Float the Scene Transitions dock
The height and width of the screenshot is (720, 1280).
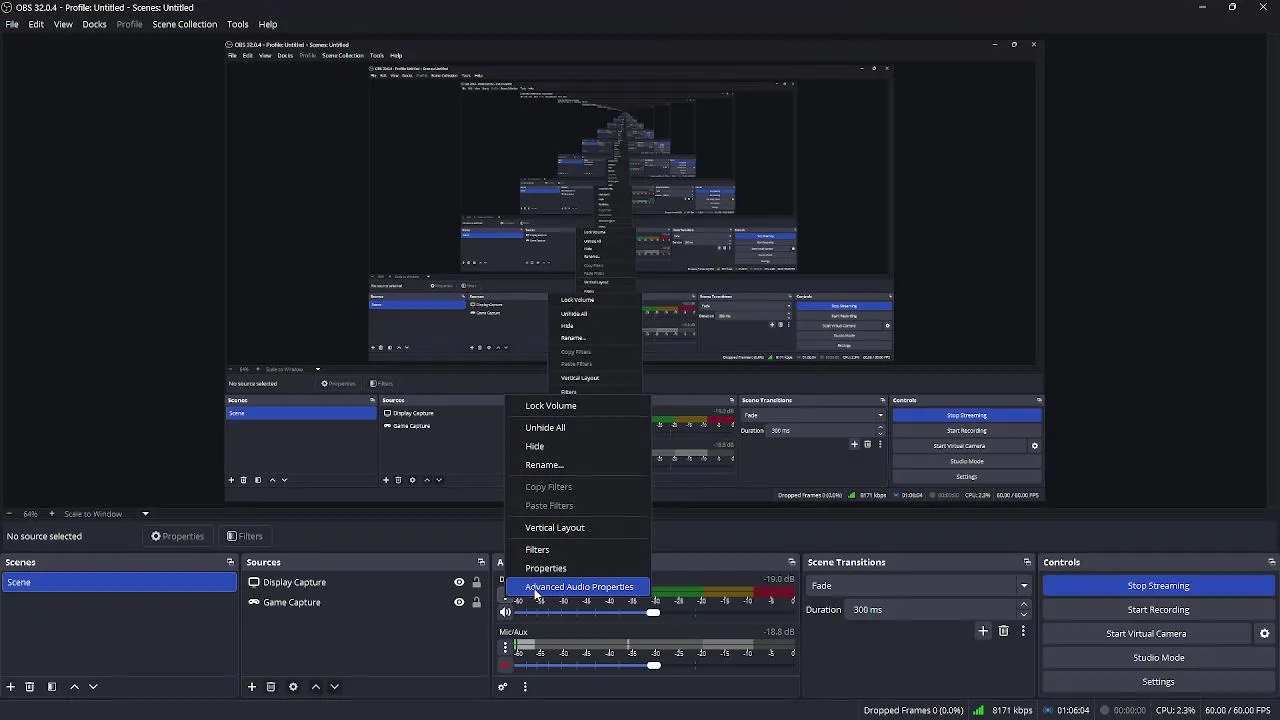(x=1027, y=562)
